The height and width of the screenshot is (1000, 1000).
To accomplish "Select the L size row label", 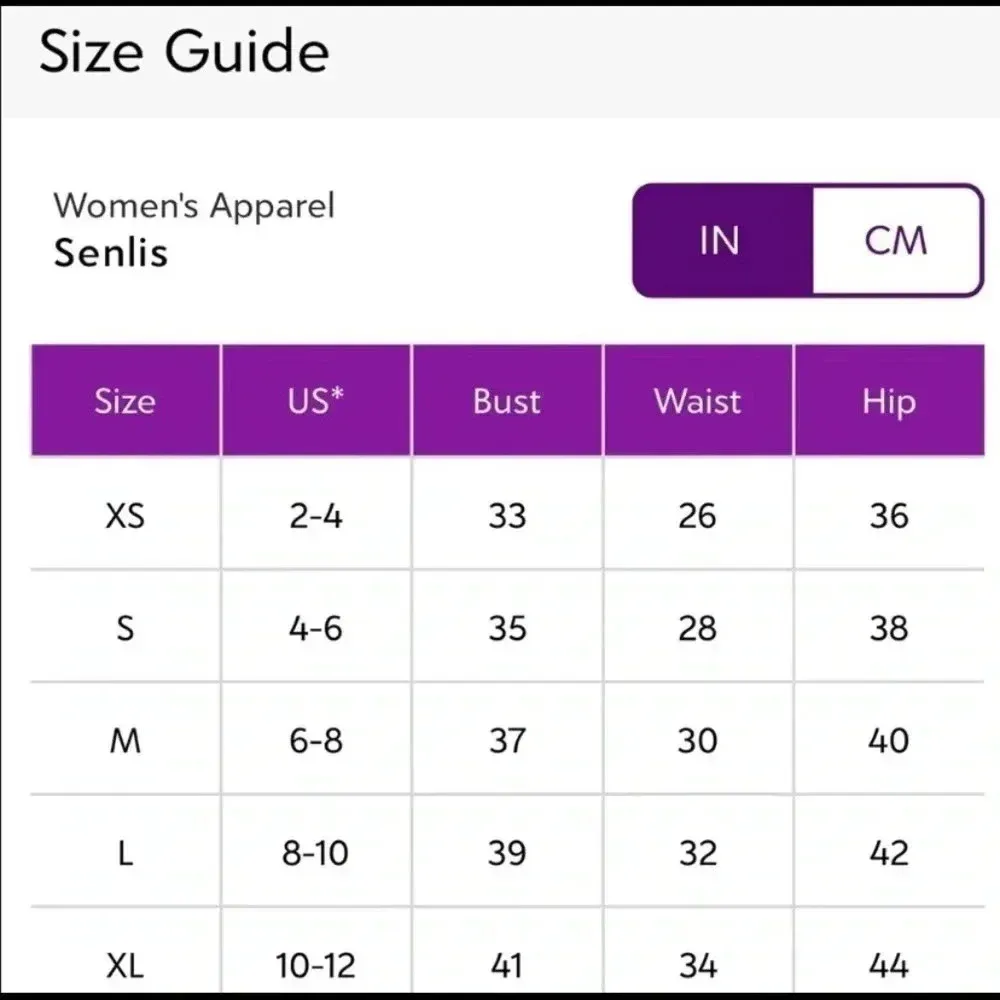I will [x=125, y=853].
